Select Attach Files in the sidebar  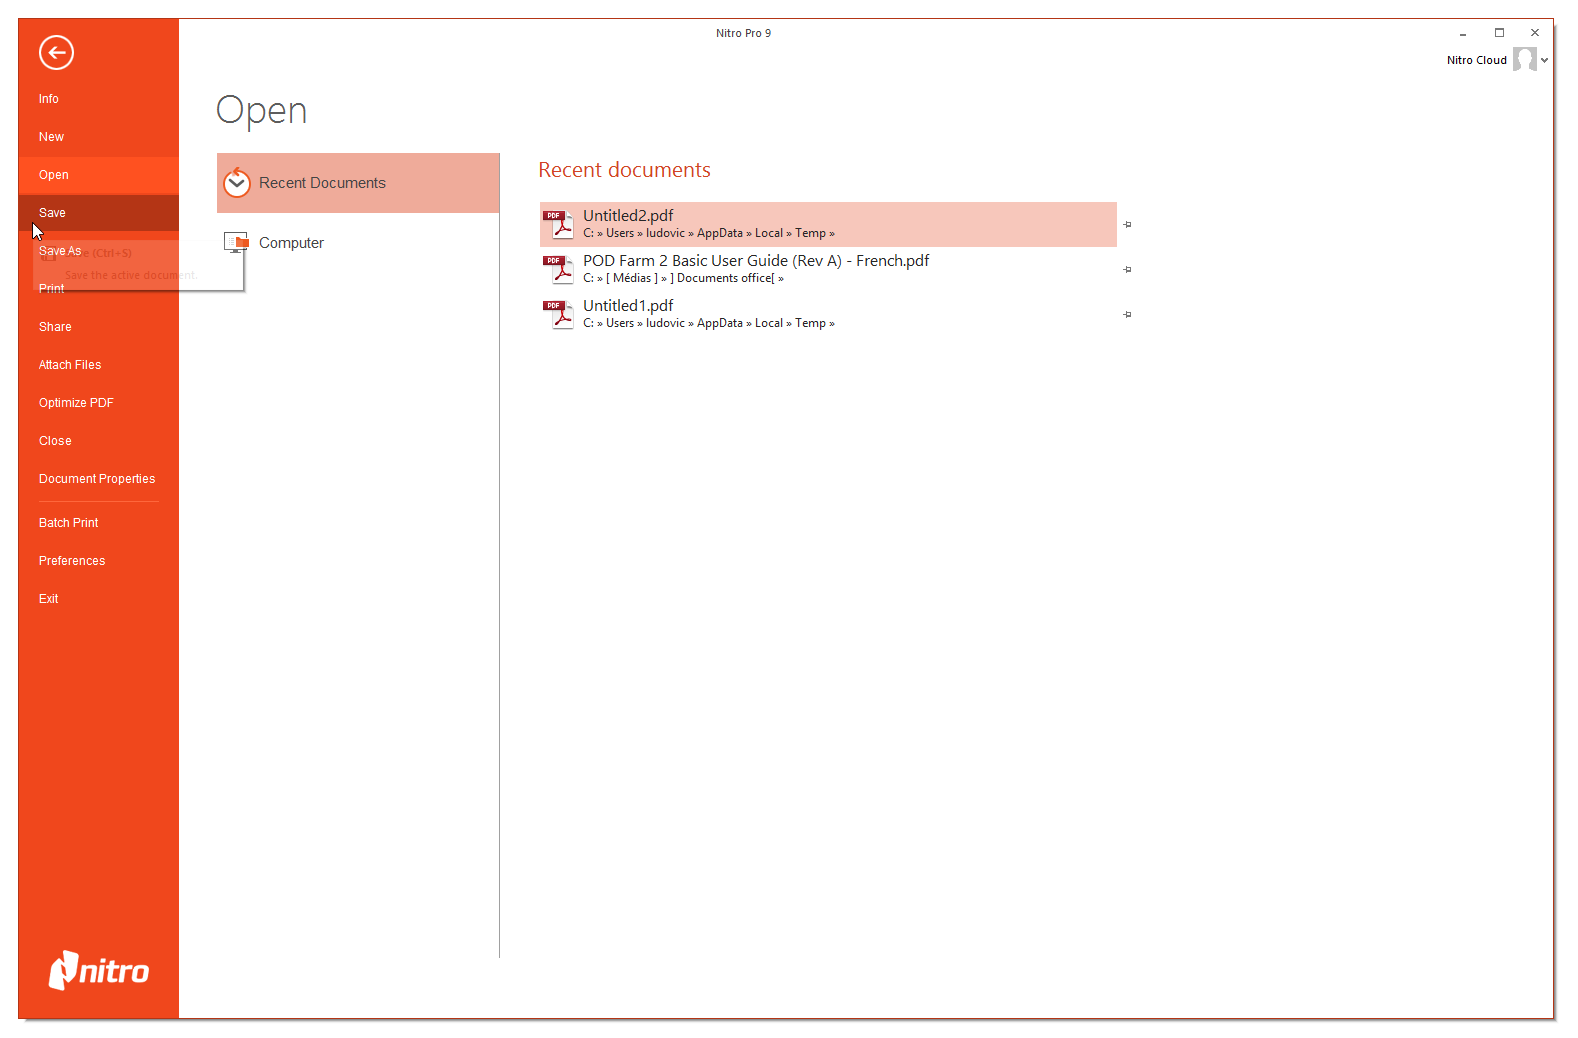click(98, 365)
